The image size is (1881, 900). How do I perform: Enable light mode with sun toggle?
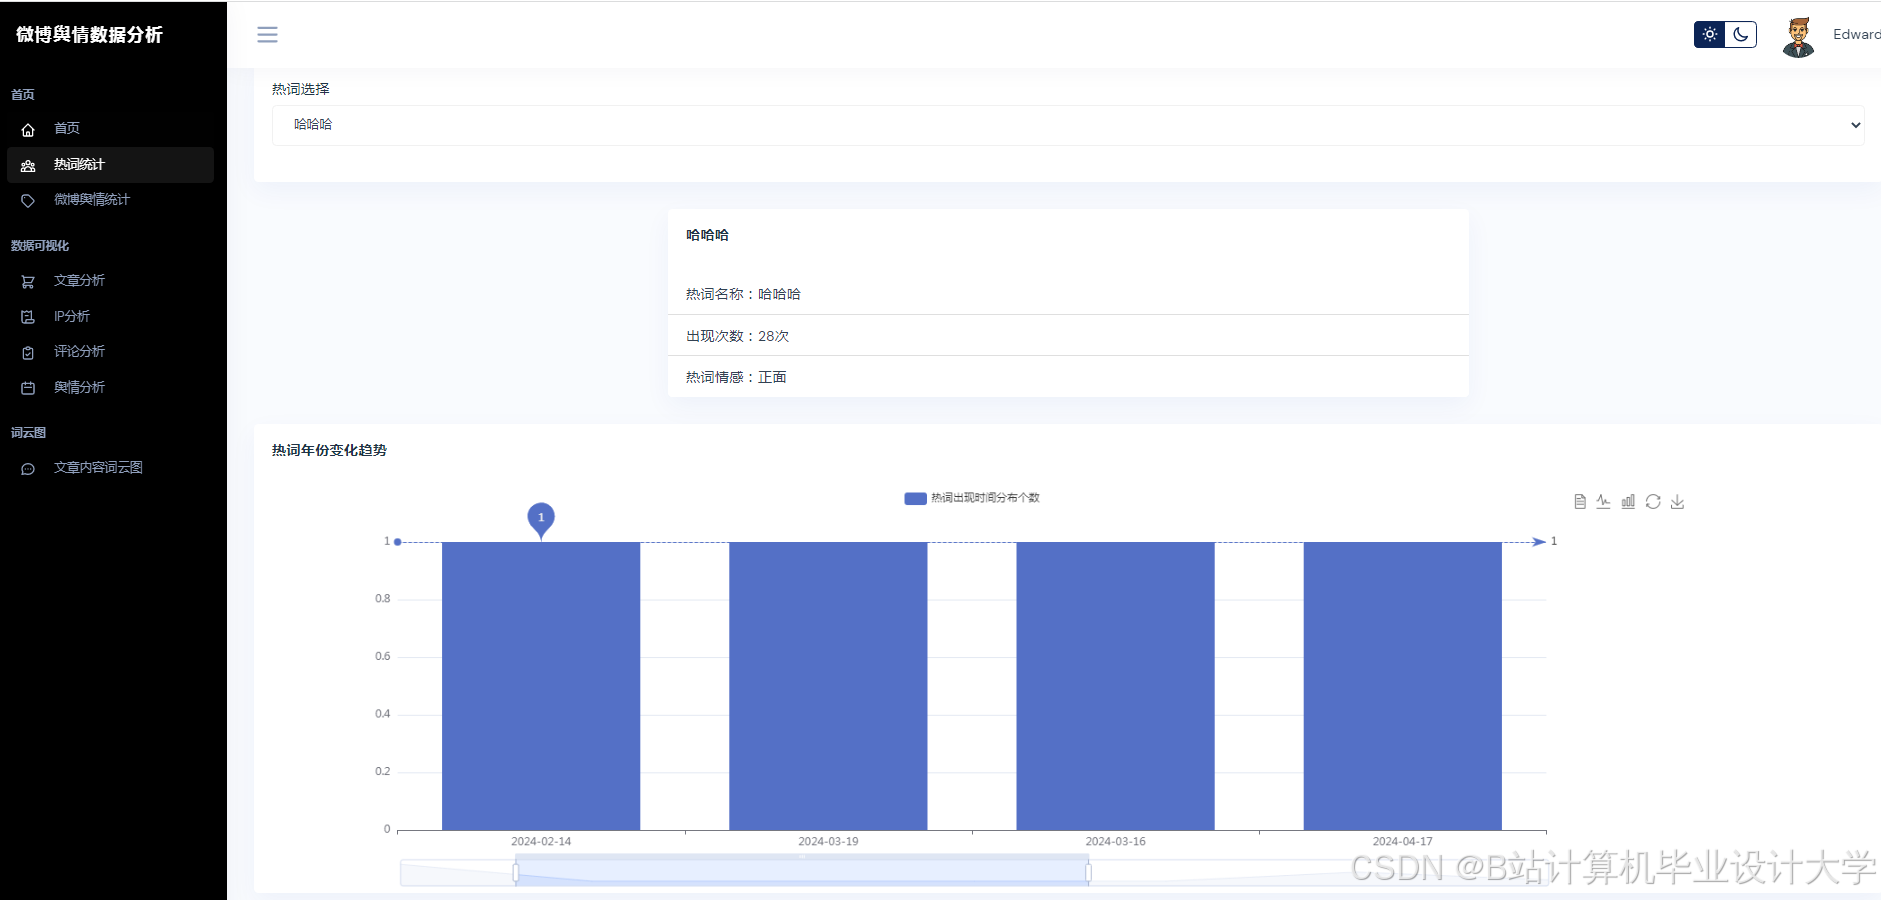coord(1711,34)
